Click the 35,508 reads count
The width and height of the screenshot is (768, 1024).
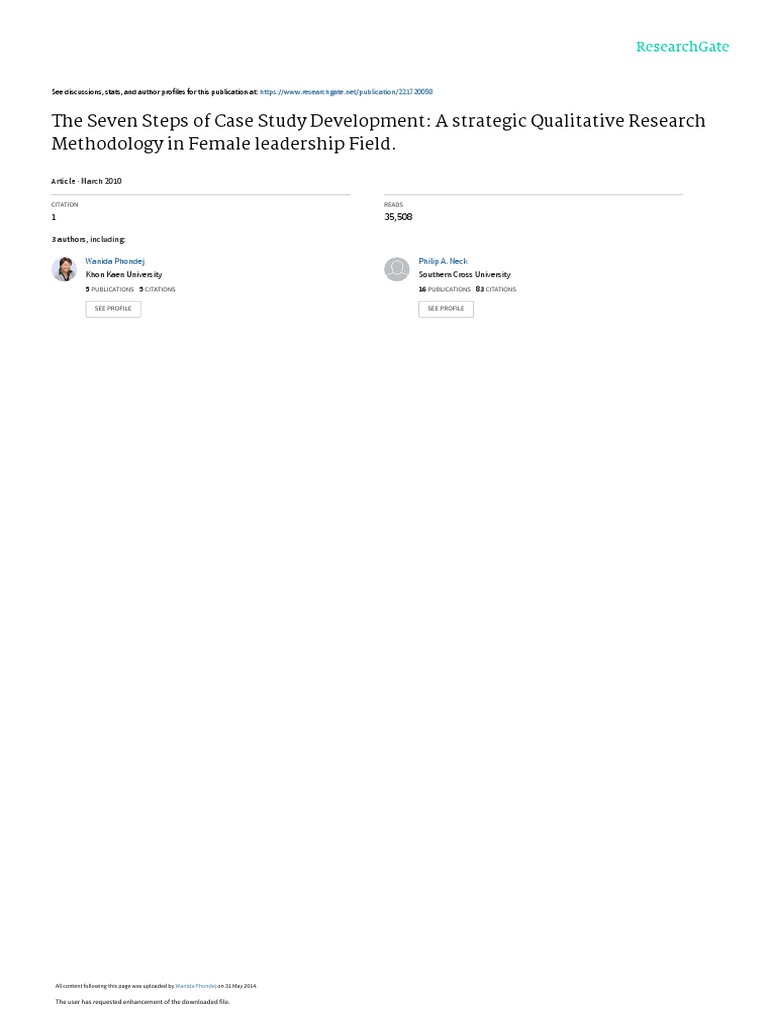pos(398,216)
